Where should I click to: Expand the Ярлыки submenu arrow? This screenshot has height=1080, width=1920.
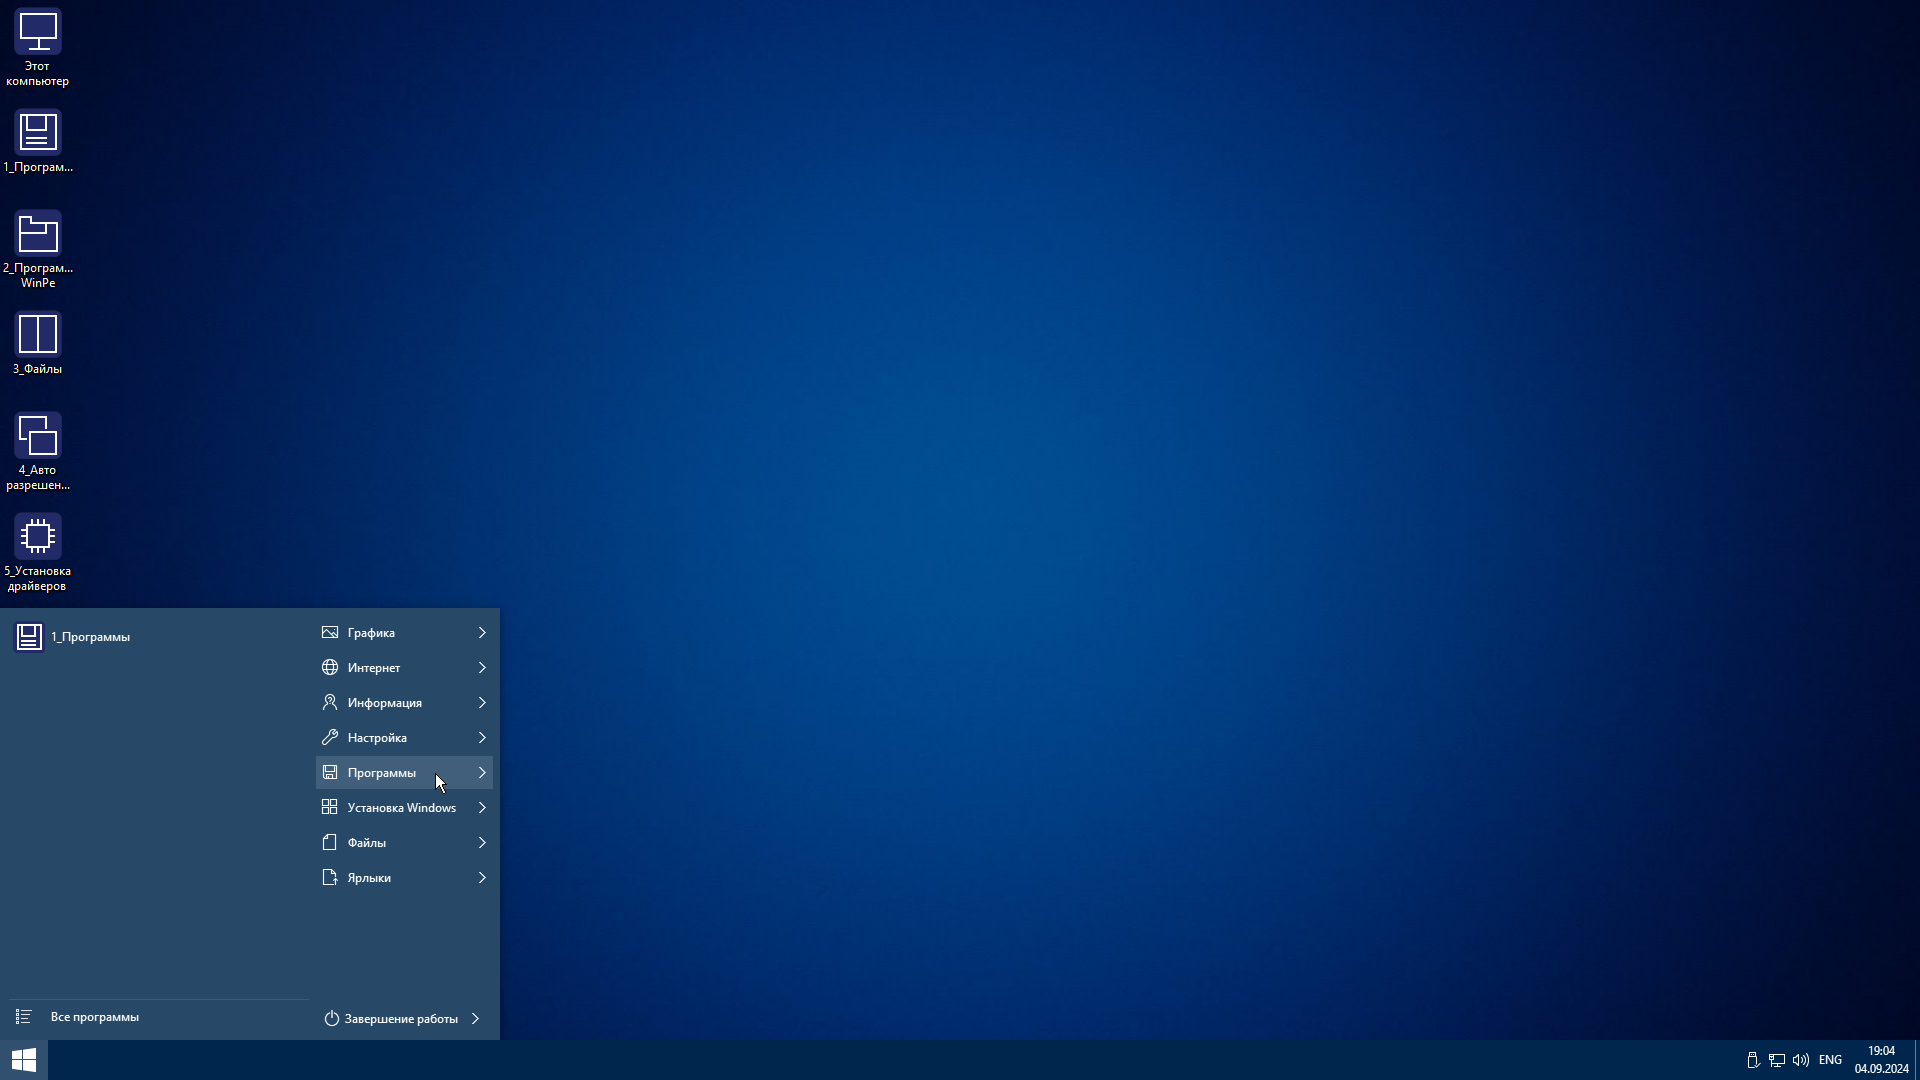click(x=482, y=878)
